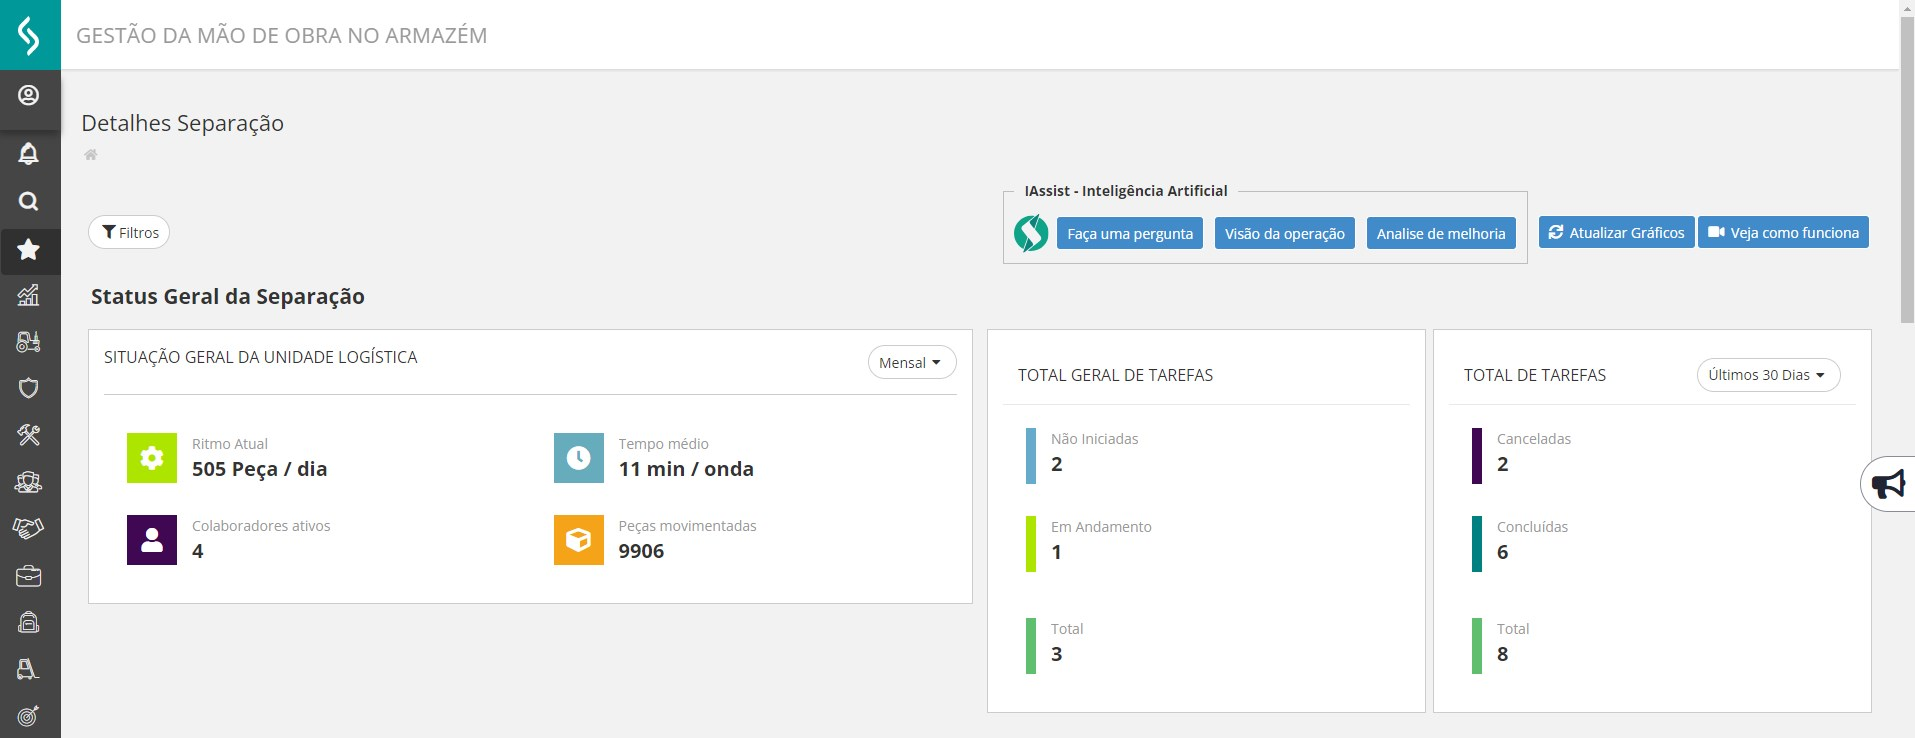The image size is (1915, 738).
Task: Click the megaphone announcement tab
Action: pyautogui.click(x=1888, y=485)
